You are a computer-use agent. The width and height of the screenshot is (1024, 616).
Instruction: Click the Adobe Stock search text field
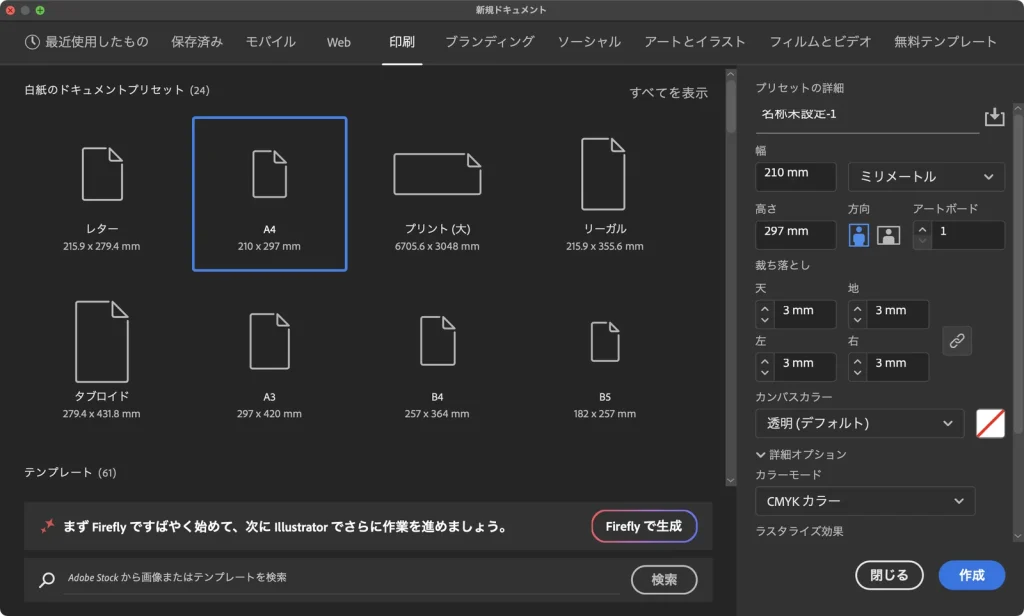[x=342, y=578]
